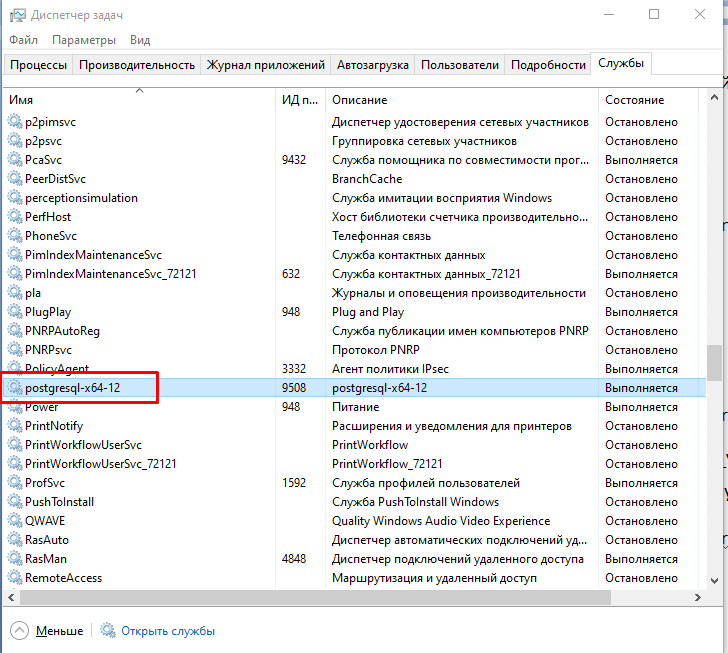Click the services icon beside Открыть службы
Image resolution: width=728 pixels, height=653 pixels.
coord(108,631)
